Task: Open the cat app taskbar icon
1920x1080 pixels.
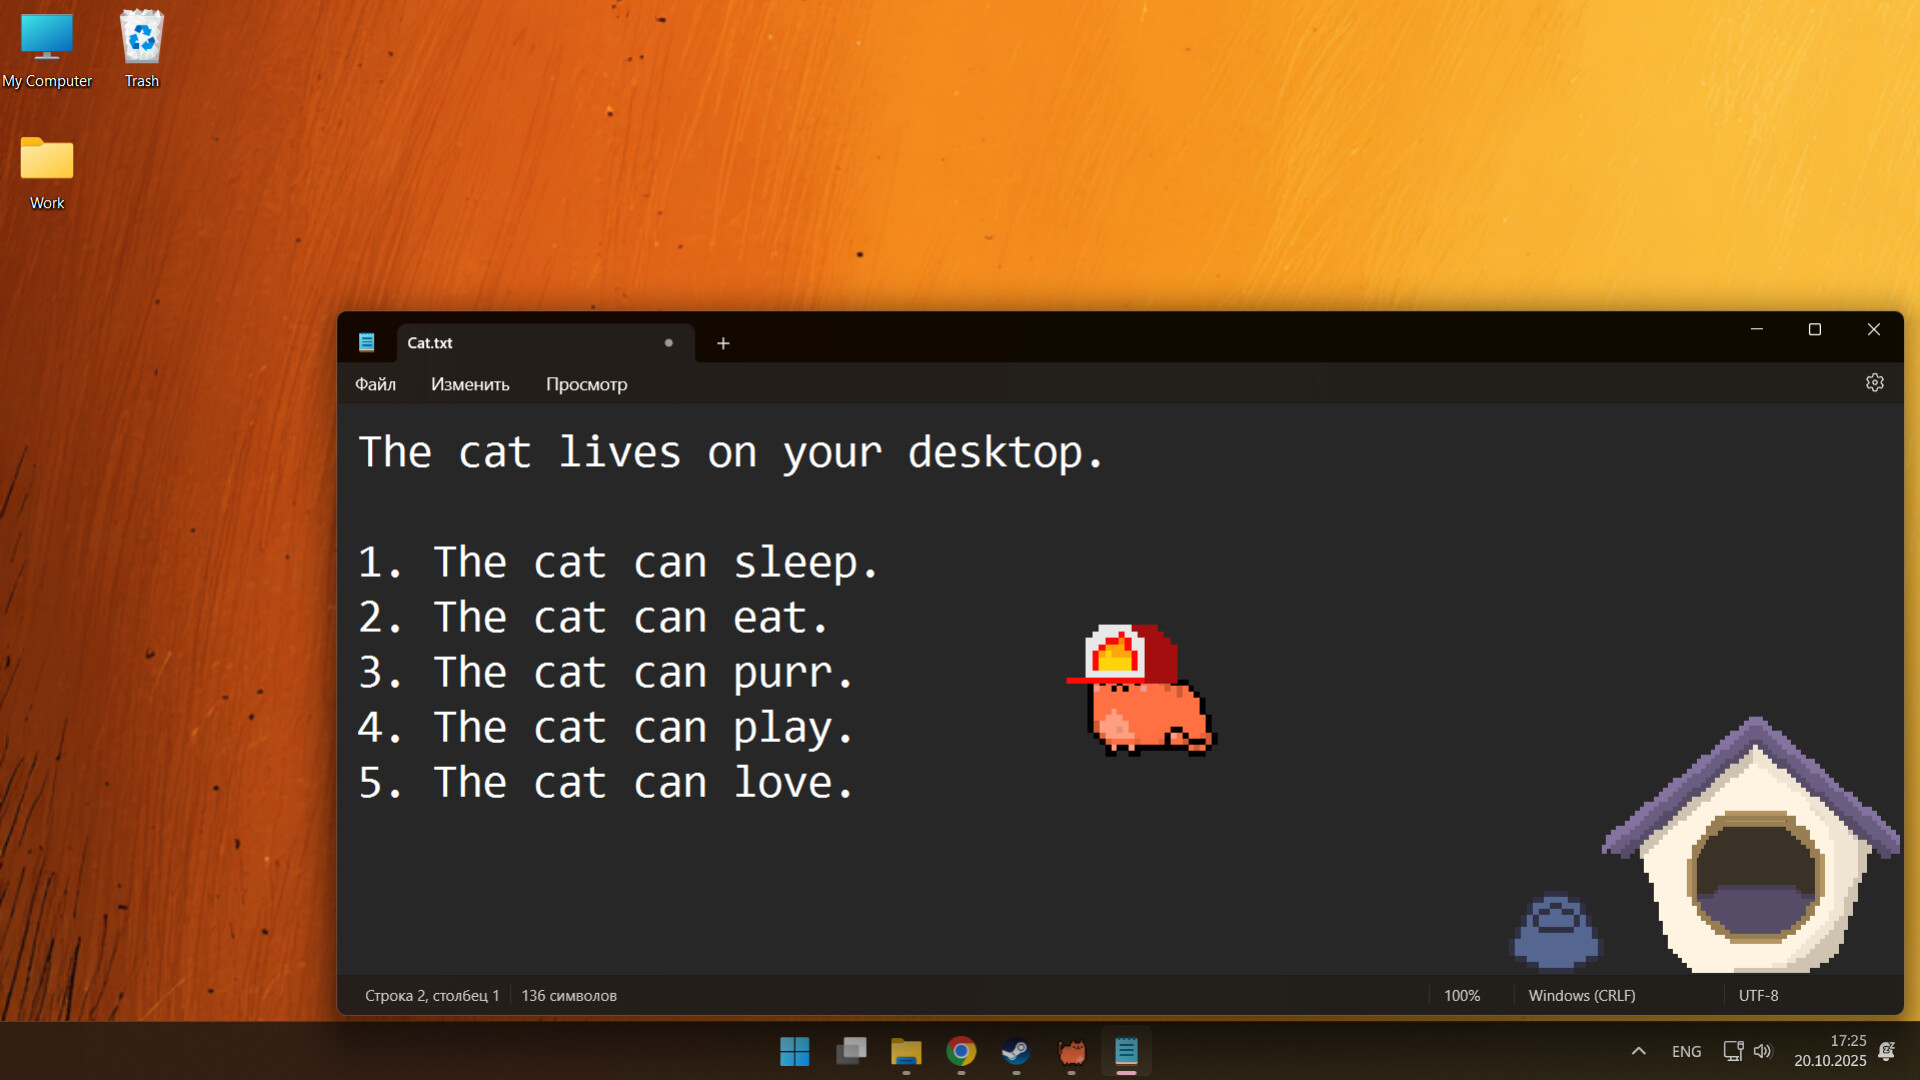Action: [x=1071, y=1052]
